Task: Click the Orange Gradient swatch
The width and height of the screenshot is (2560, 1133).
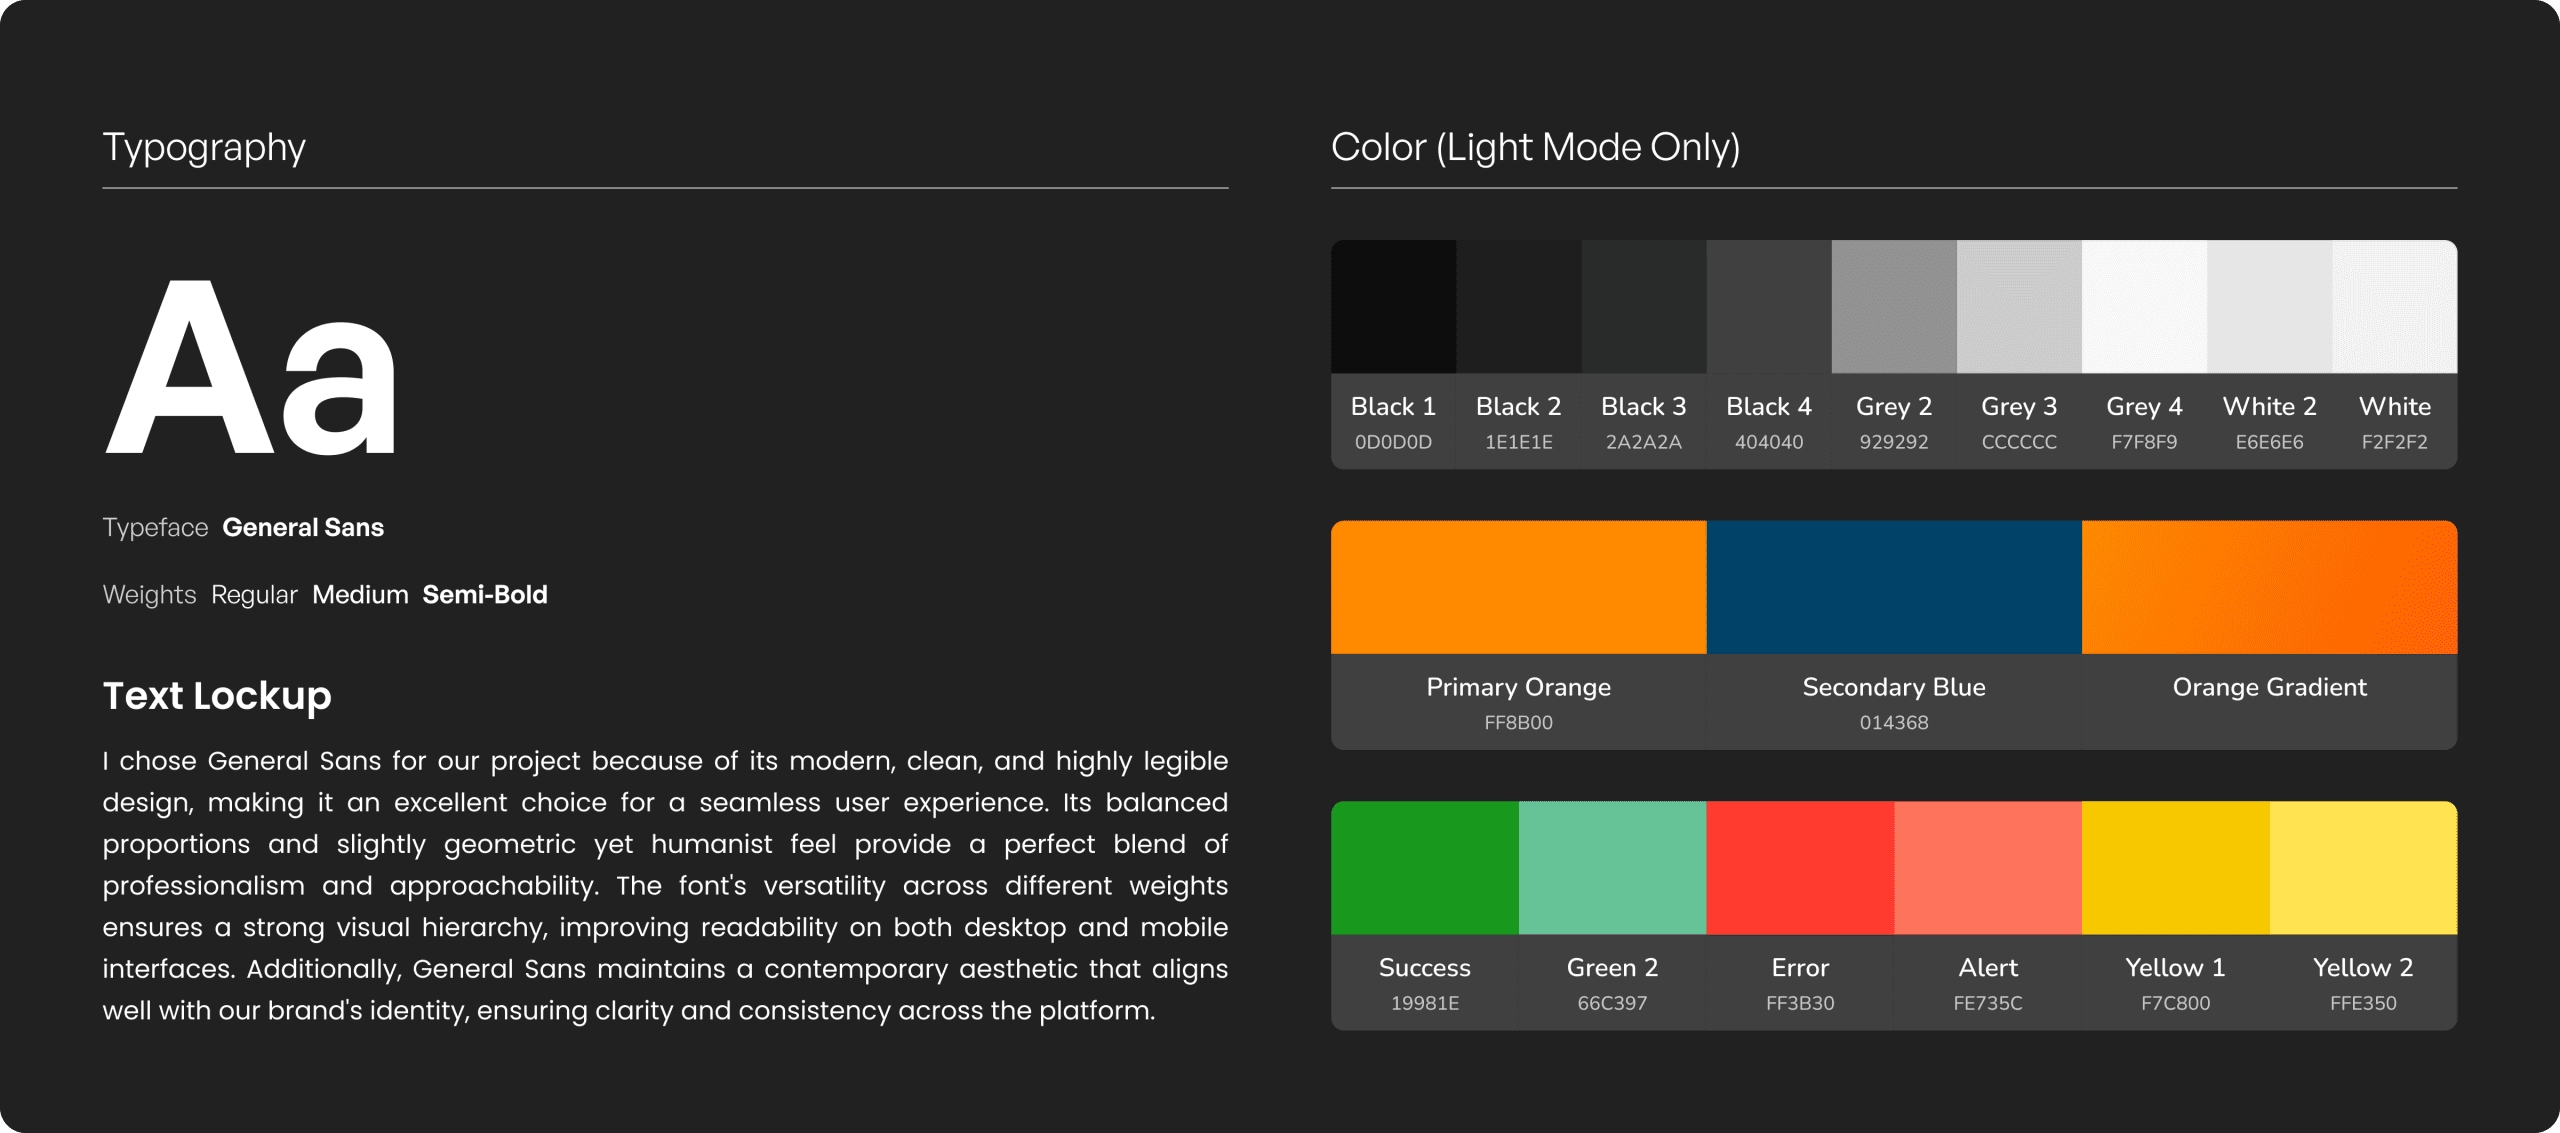Action: pos(2269,587)
